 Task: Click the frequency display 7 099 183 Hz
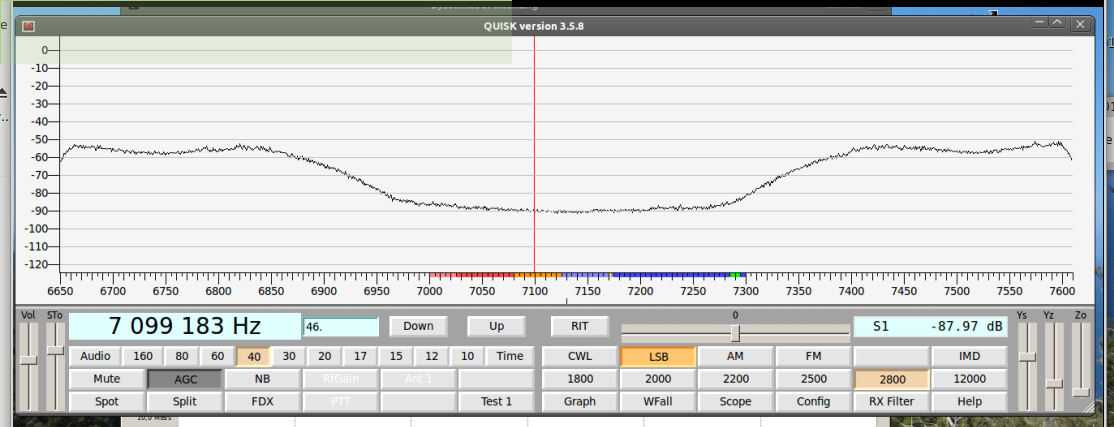point(185,326)
